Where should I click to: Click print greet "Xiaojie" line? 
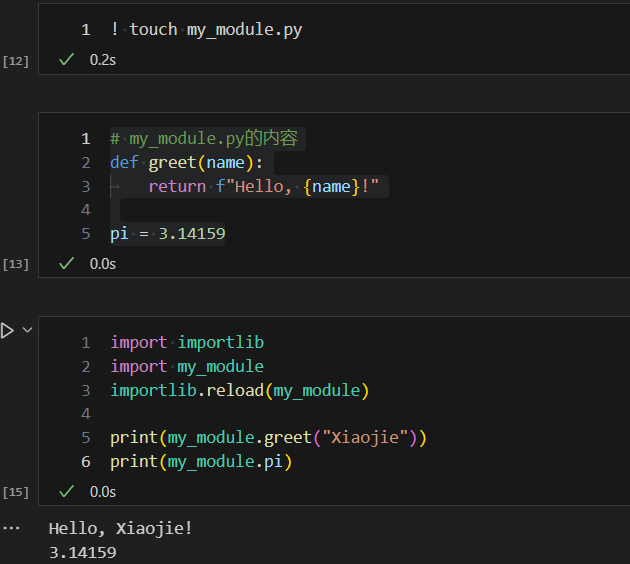point(268,437)
